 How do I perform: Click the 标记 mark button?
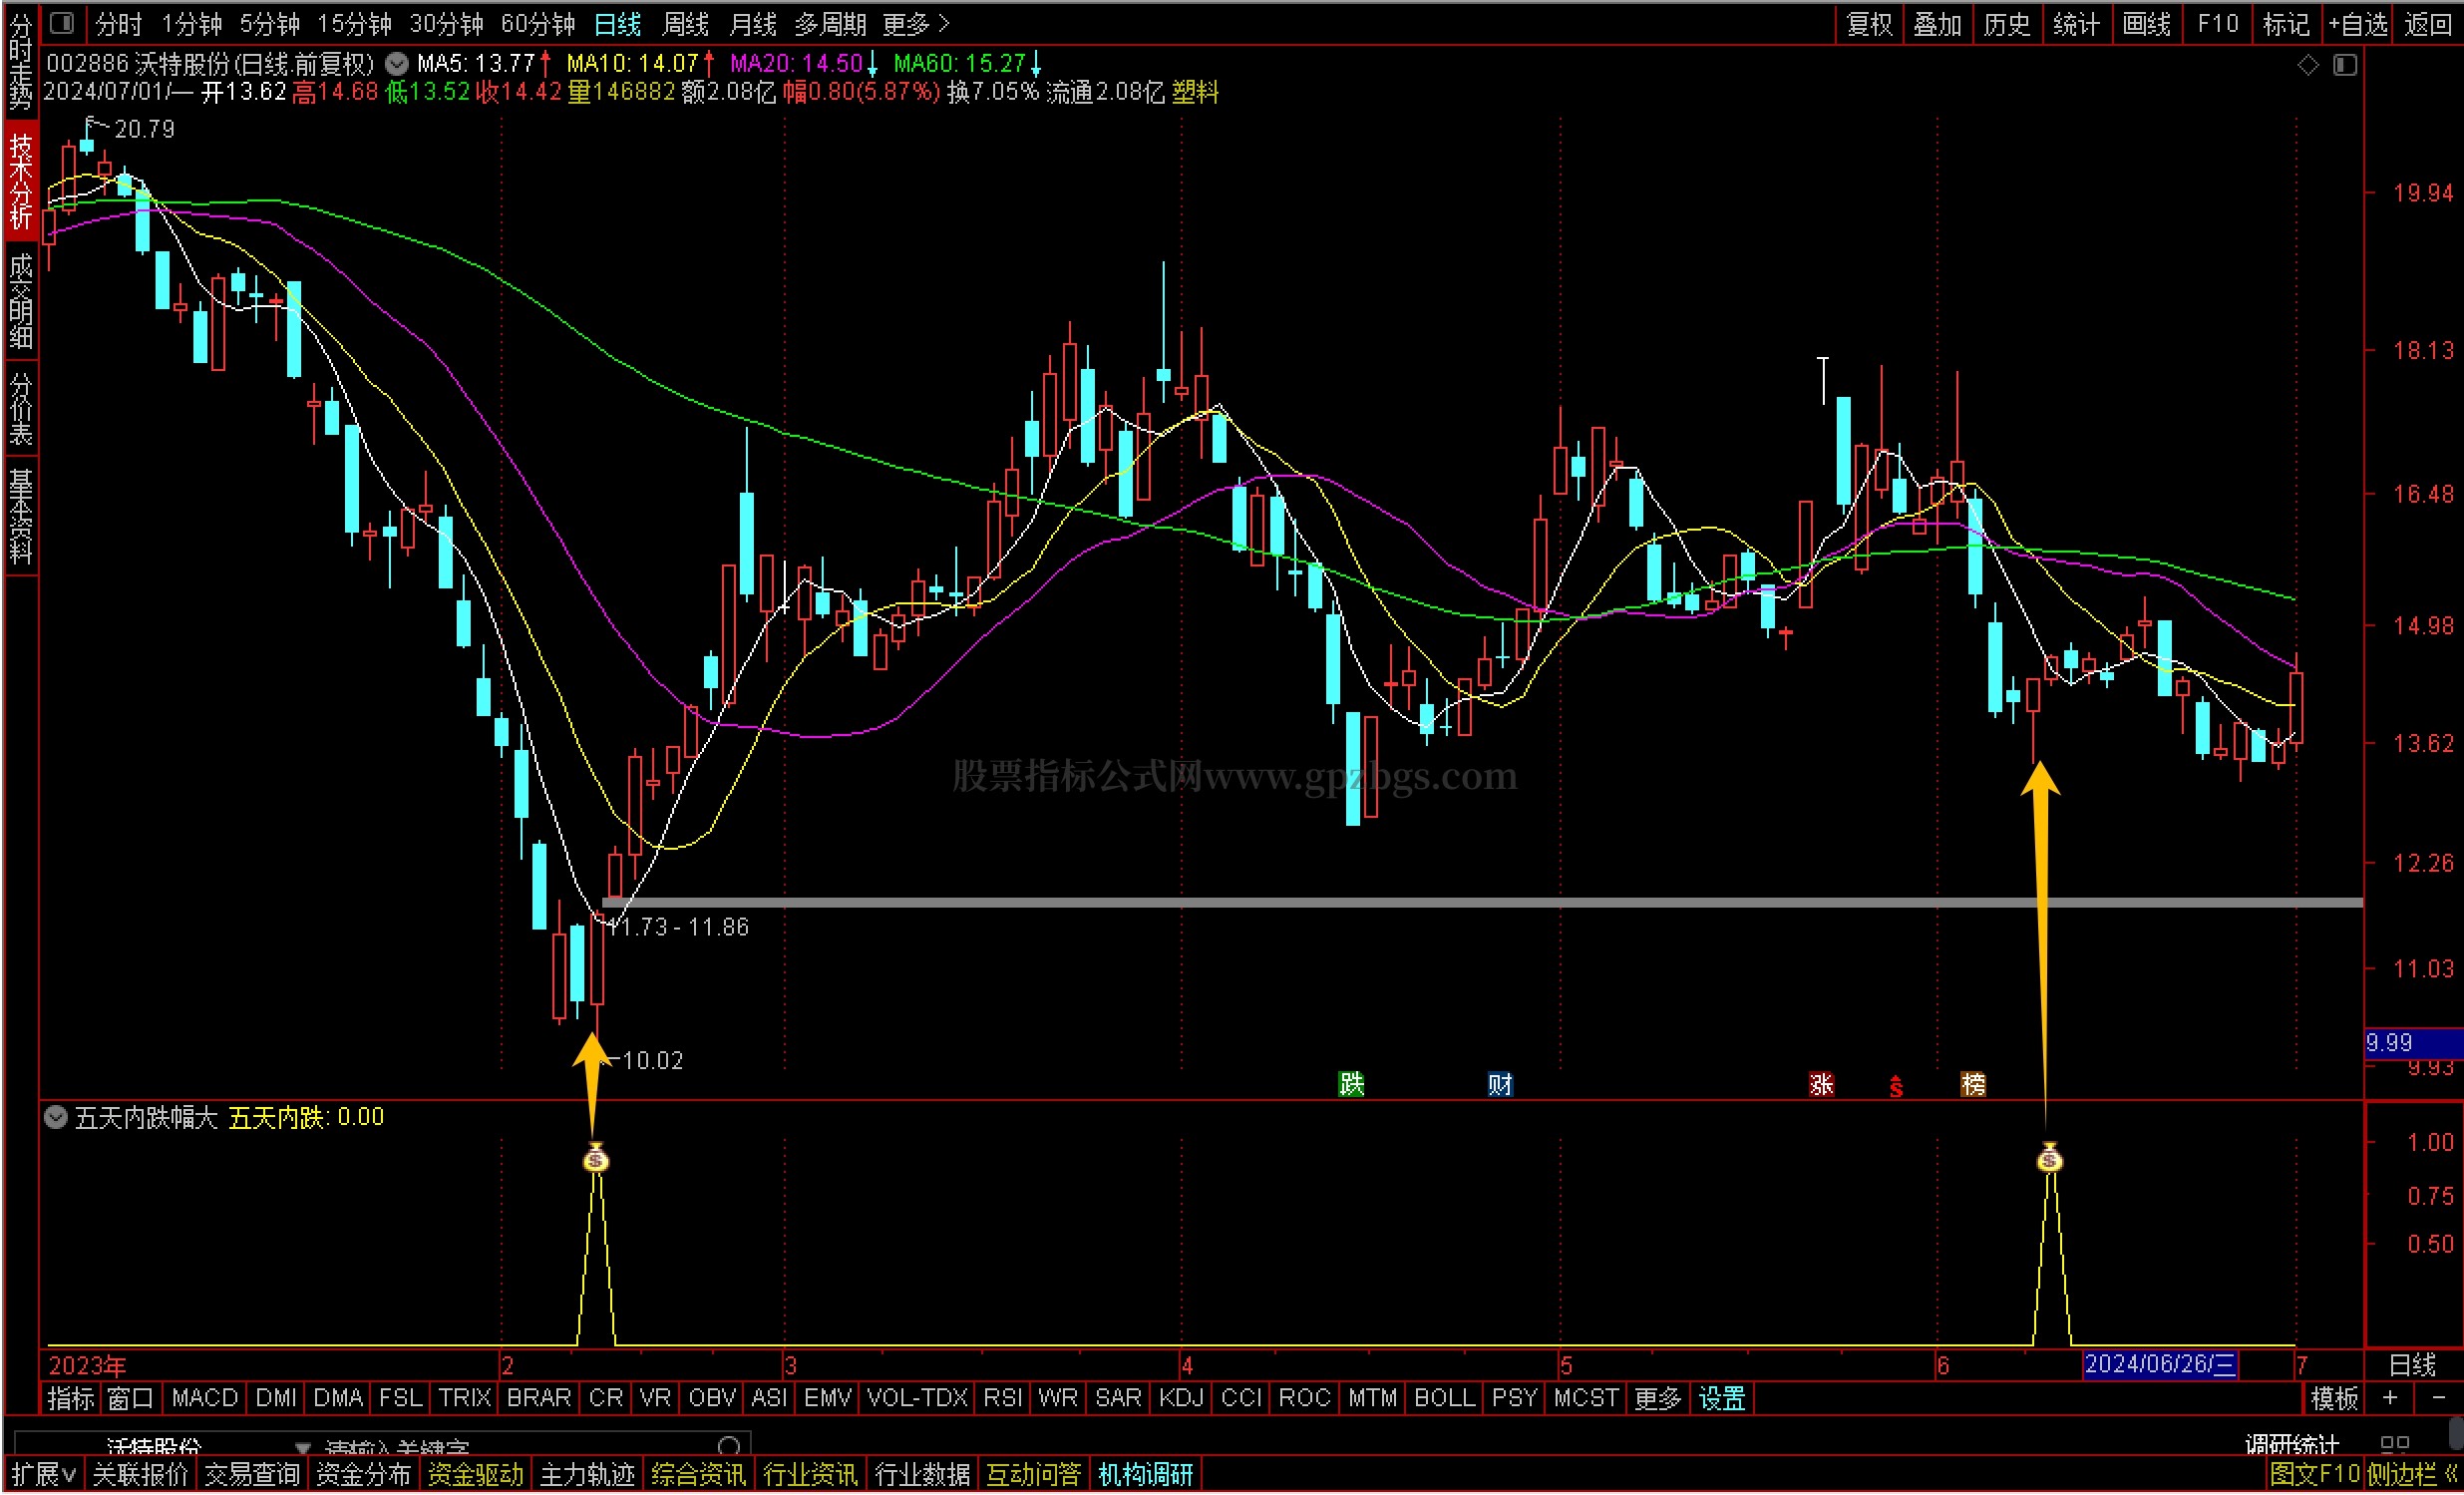2286,24
